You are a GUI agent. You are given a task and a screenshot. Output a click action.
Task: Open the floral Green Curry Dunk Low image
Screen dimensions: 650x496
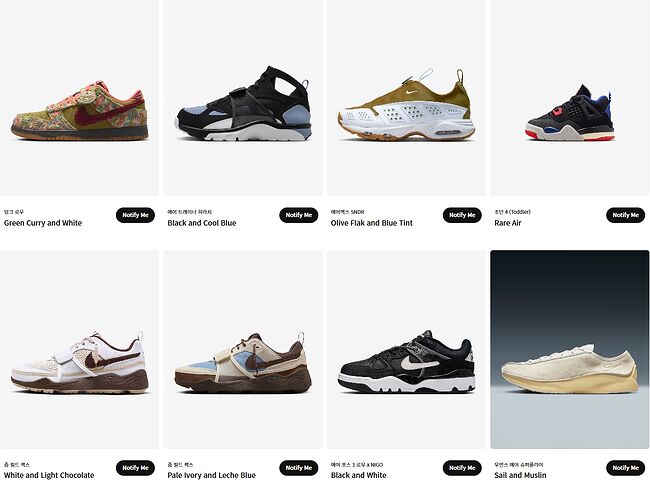pyautogui.click(x=79, y=98)
